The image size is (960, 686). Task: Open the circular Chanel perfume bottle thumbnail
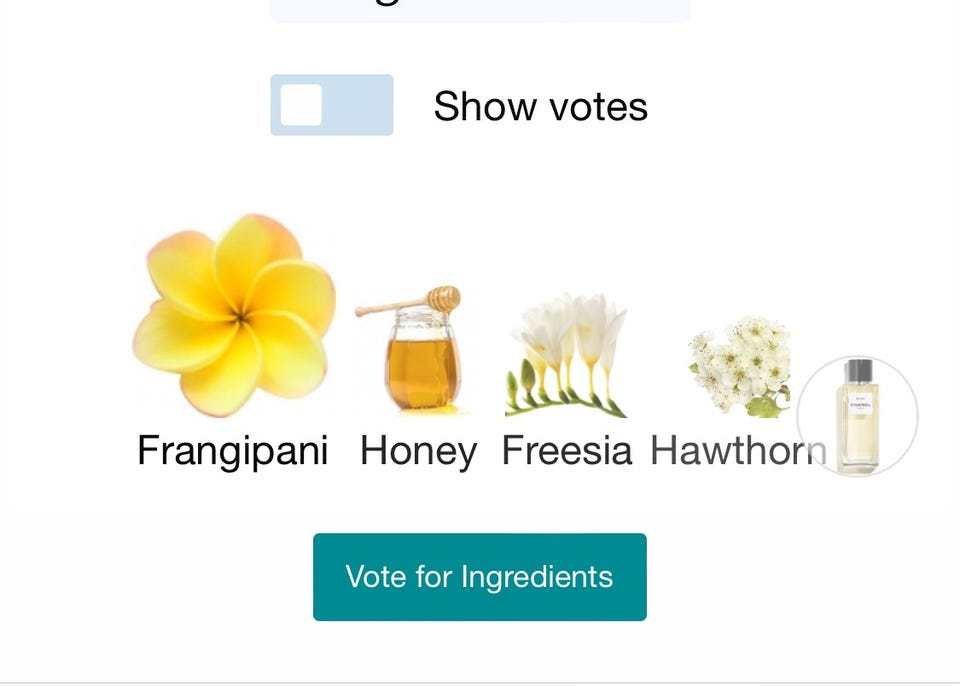[857, 416]
